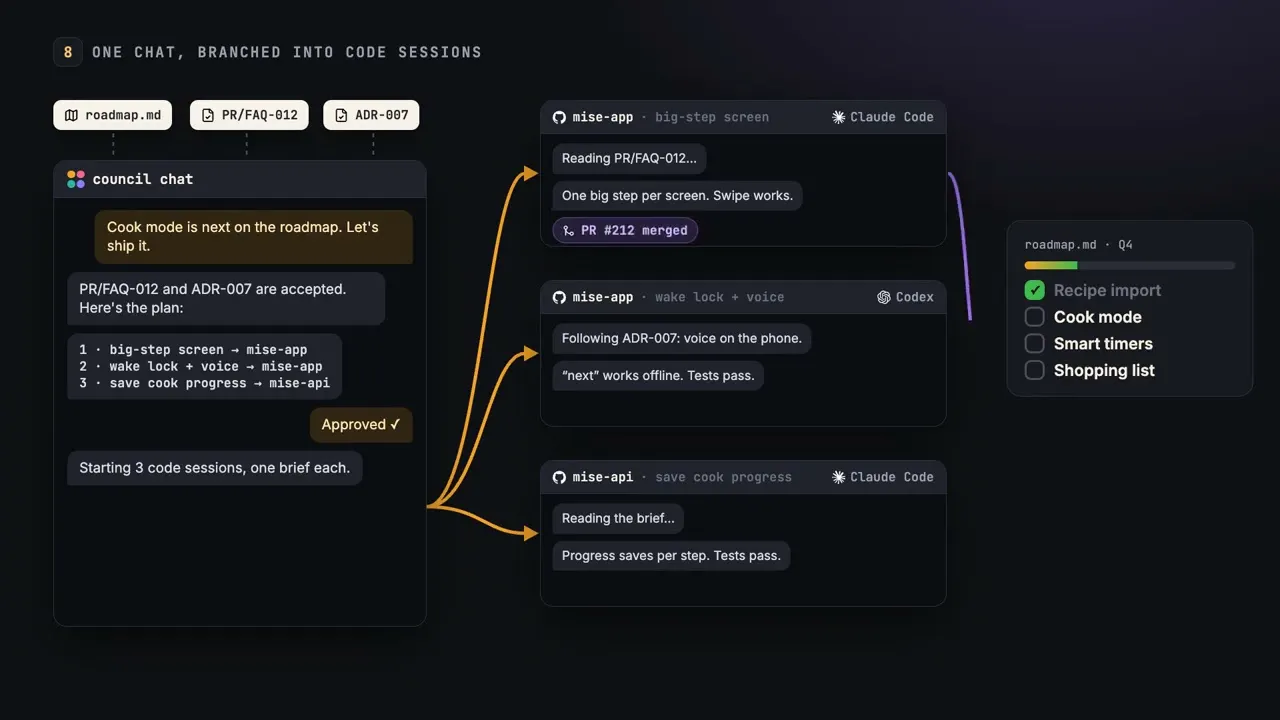The height and width of the screenshot is (720, 1280).
Task: Select the ADR-007 document chip
Action: 371,115
